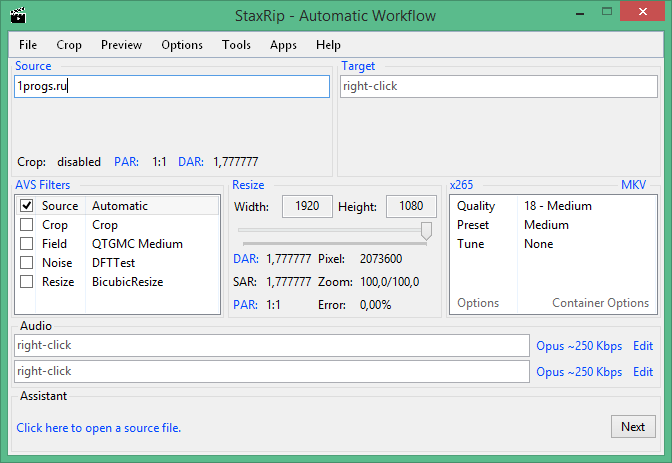Open the x265 encoder selection link
Screen dimensions: 672x463
point(461,185)
